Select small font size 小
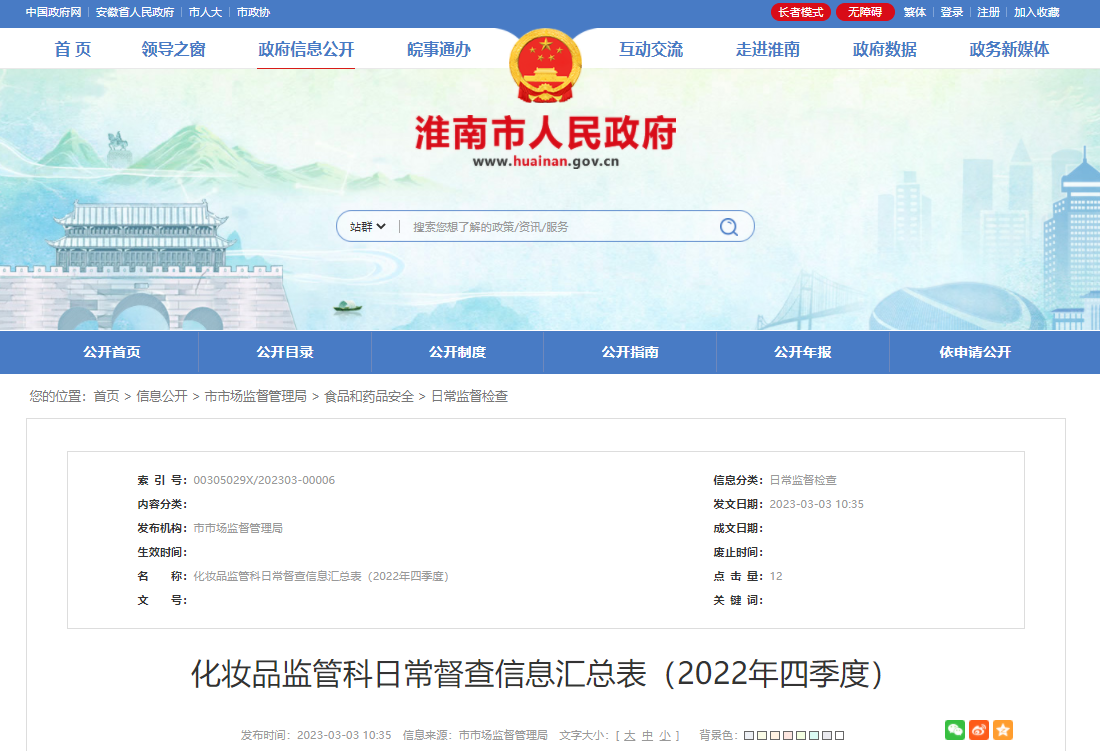 point(665,735)
